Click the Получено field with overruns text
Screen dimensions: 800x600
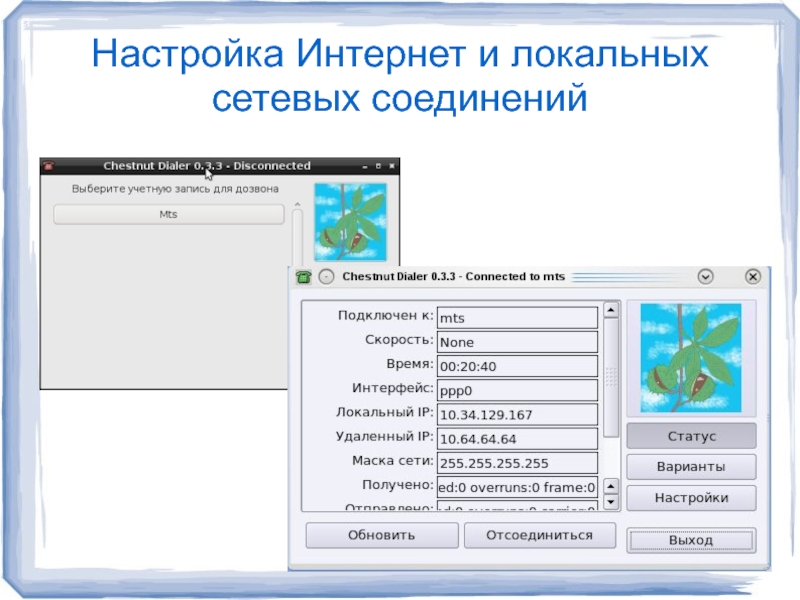tap(517, 487)
